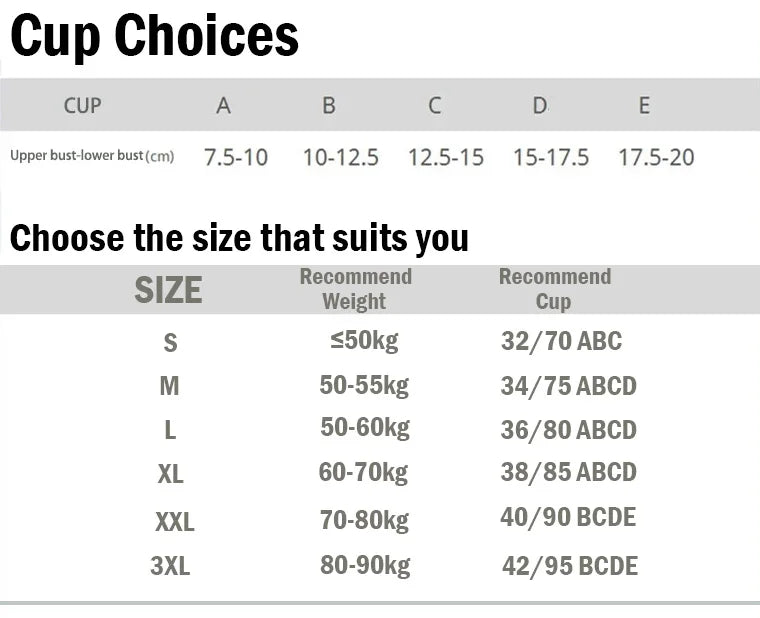
Task: Select size 3XL row label
Action: point(170,566)
